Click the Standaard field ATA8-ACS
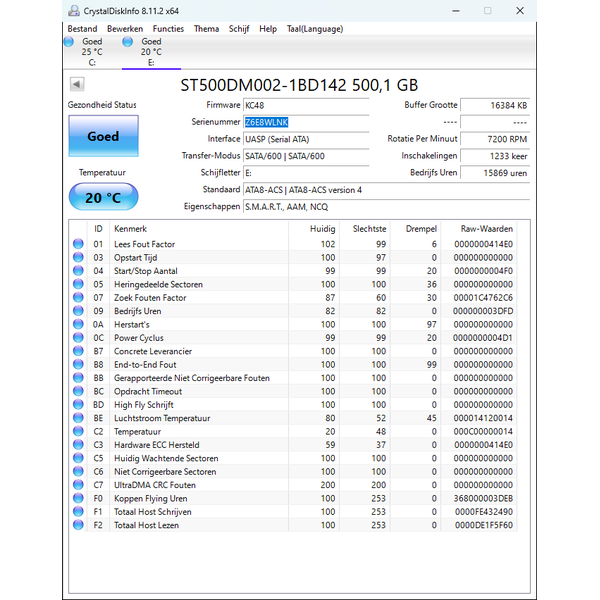The height and width of the screenshot is (600, 600). [x=386, y=190]
